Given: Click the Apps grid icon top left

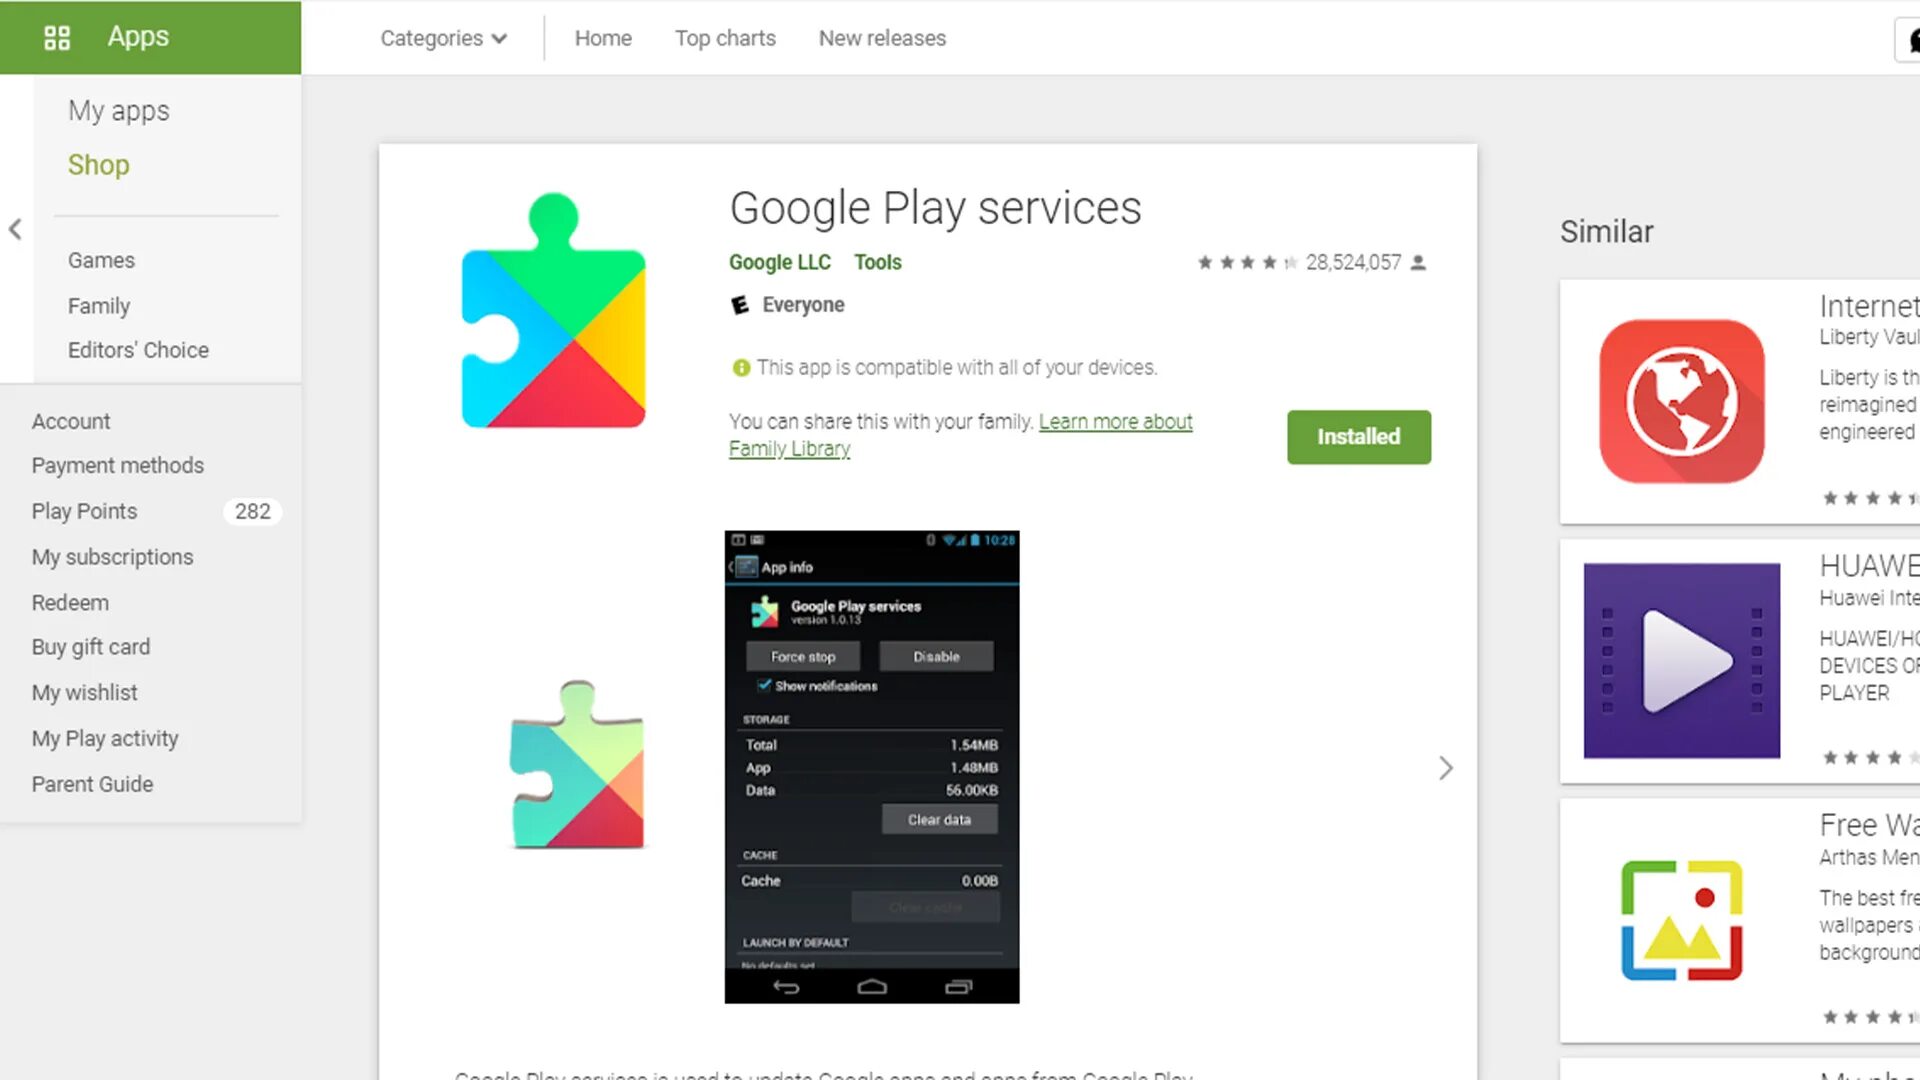Looking at the screenshot, I should 57,36.
